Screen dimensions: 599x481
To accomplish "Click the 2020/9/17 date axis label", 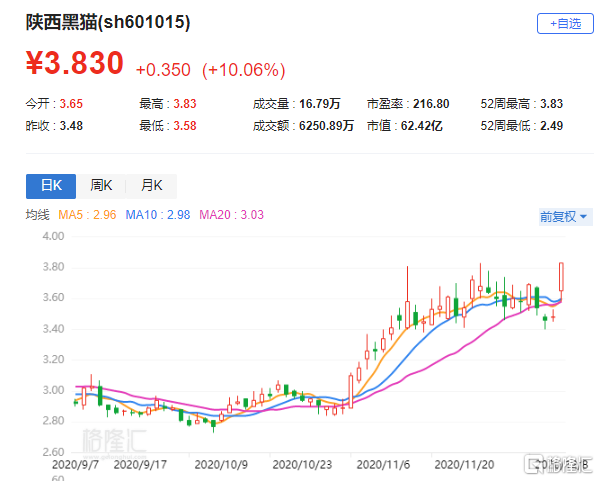I will pos(140,465).
